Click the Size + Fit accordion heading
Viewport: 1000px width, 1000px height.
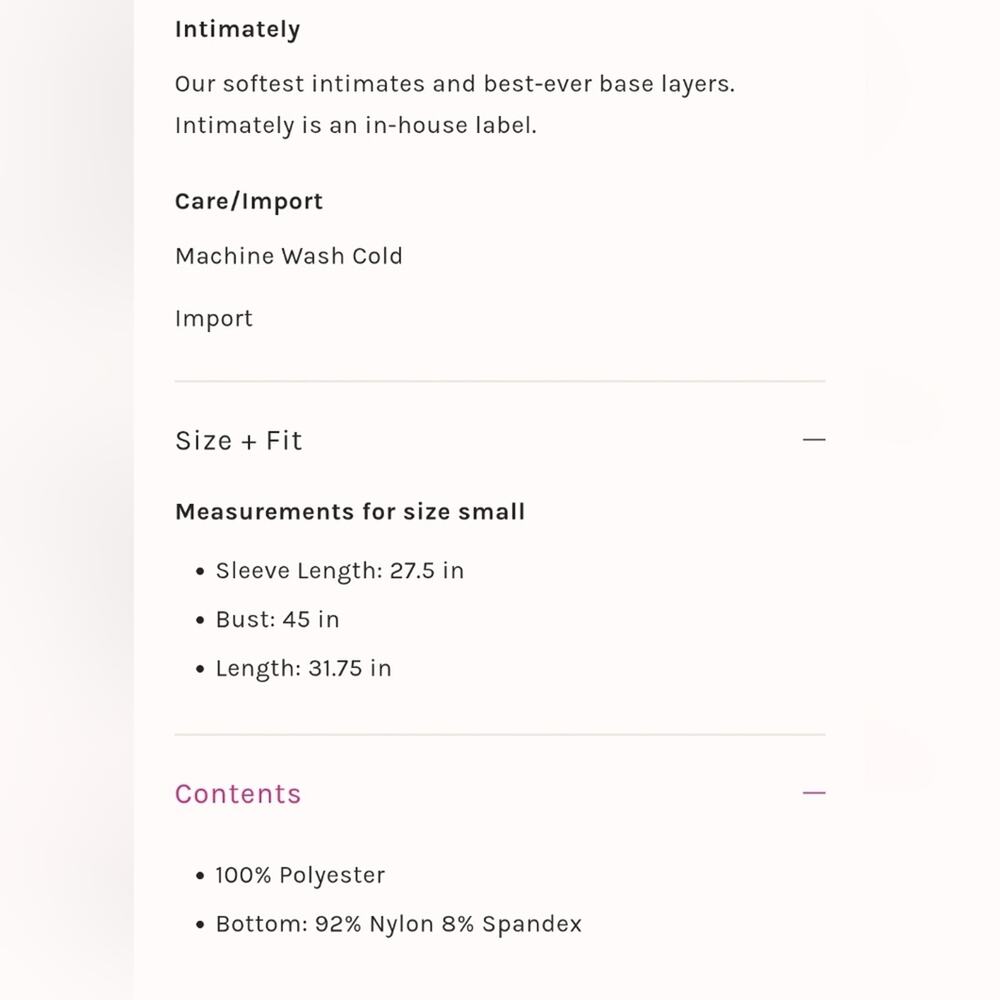click(x=239, y=441)
